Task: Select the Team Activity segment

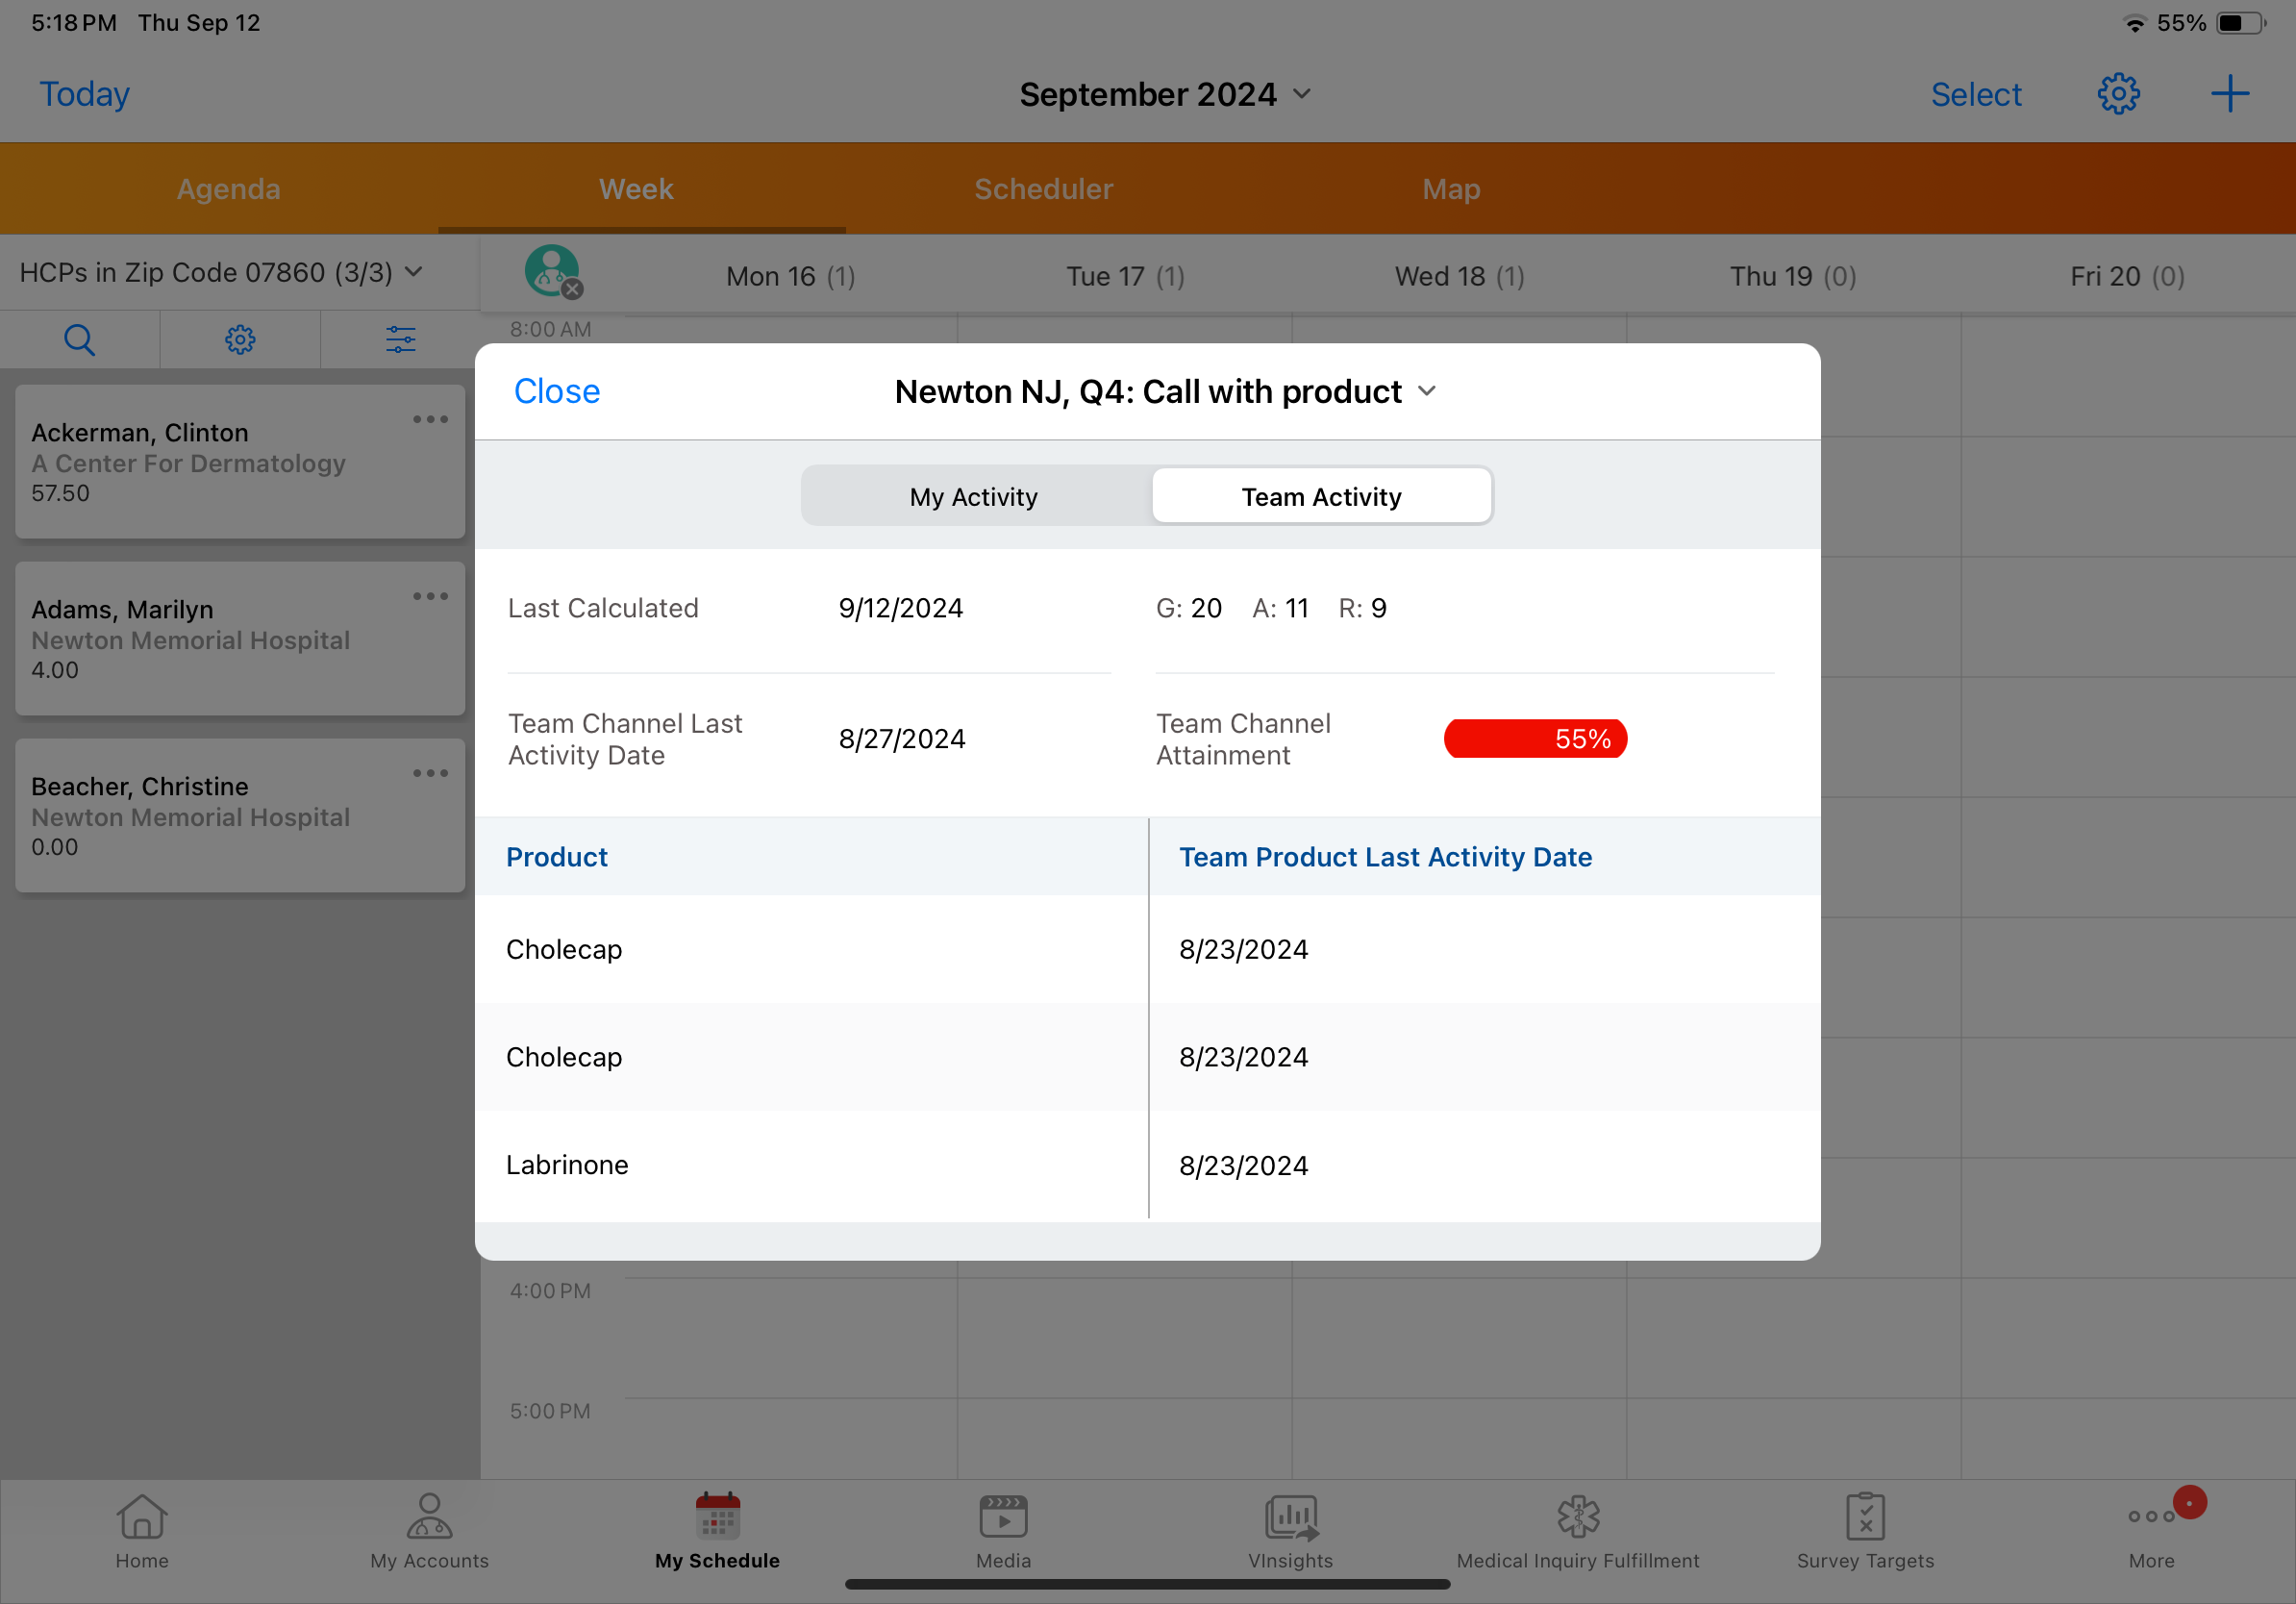Action: pyautogui.click(x=1321, y=496)
